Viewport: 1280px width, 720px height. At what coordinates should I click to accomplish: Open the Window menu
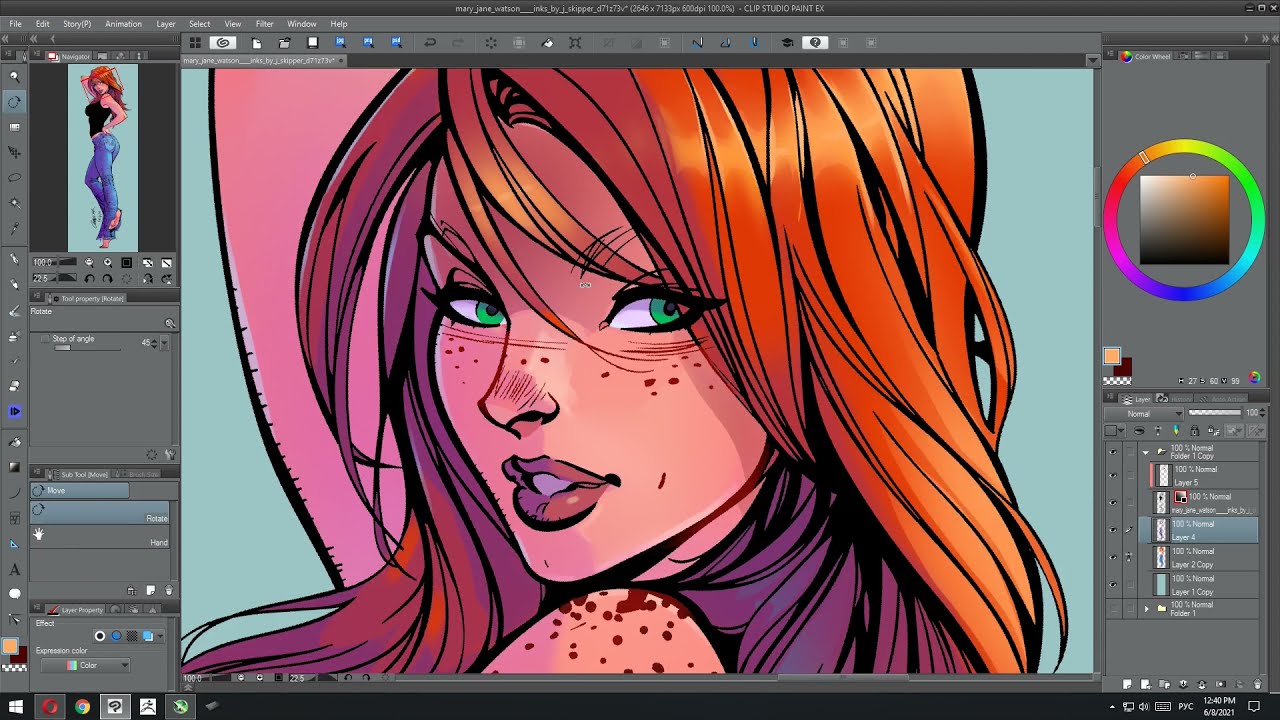[302, 23]
